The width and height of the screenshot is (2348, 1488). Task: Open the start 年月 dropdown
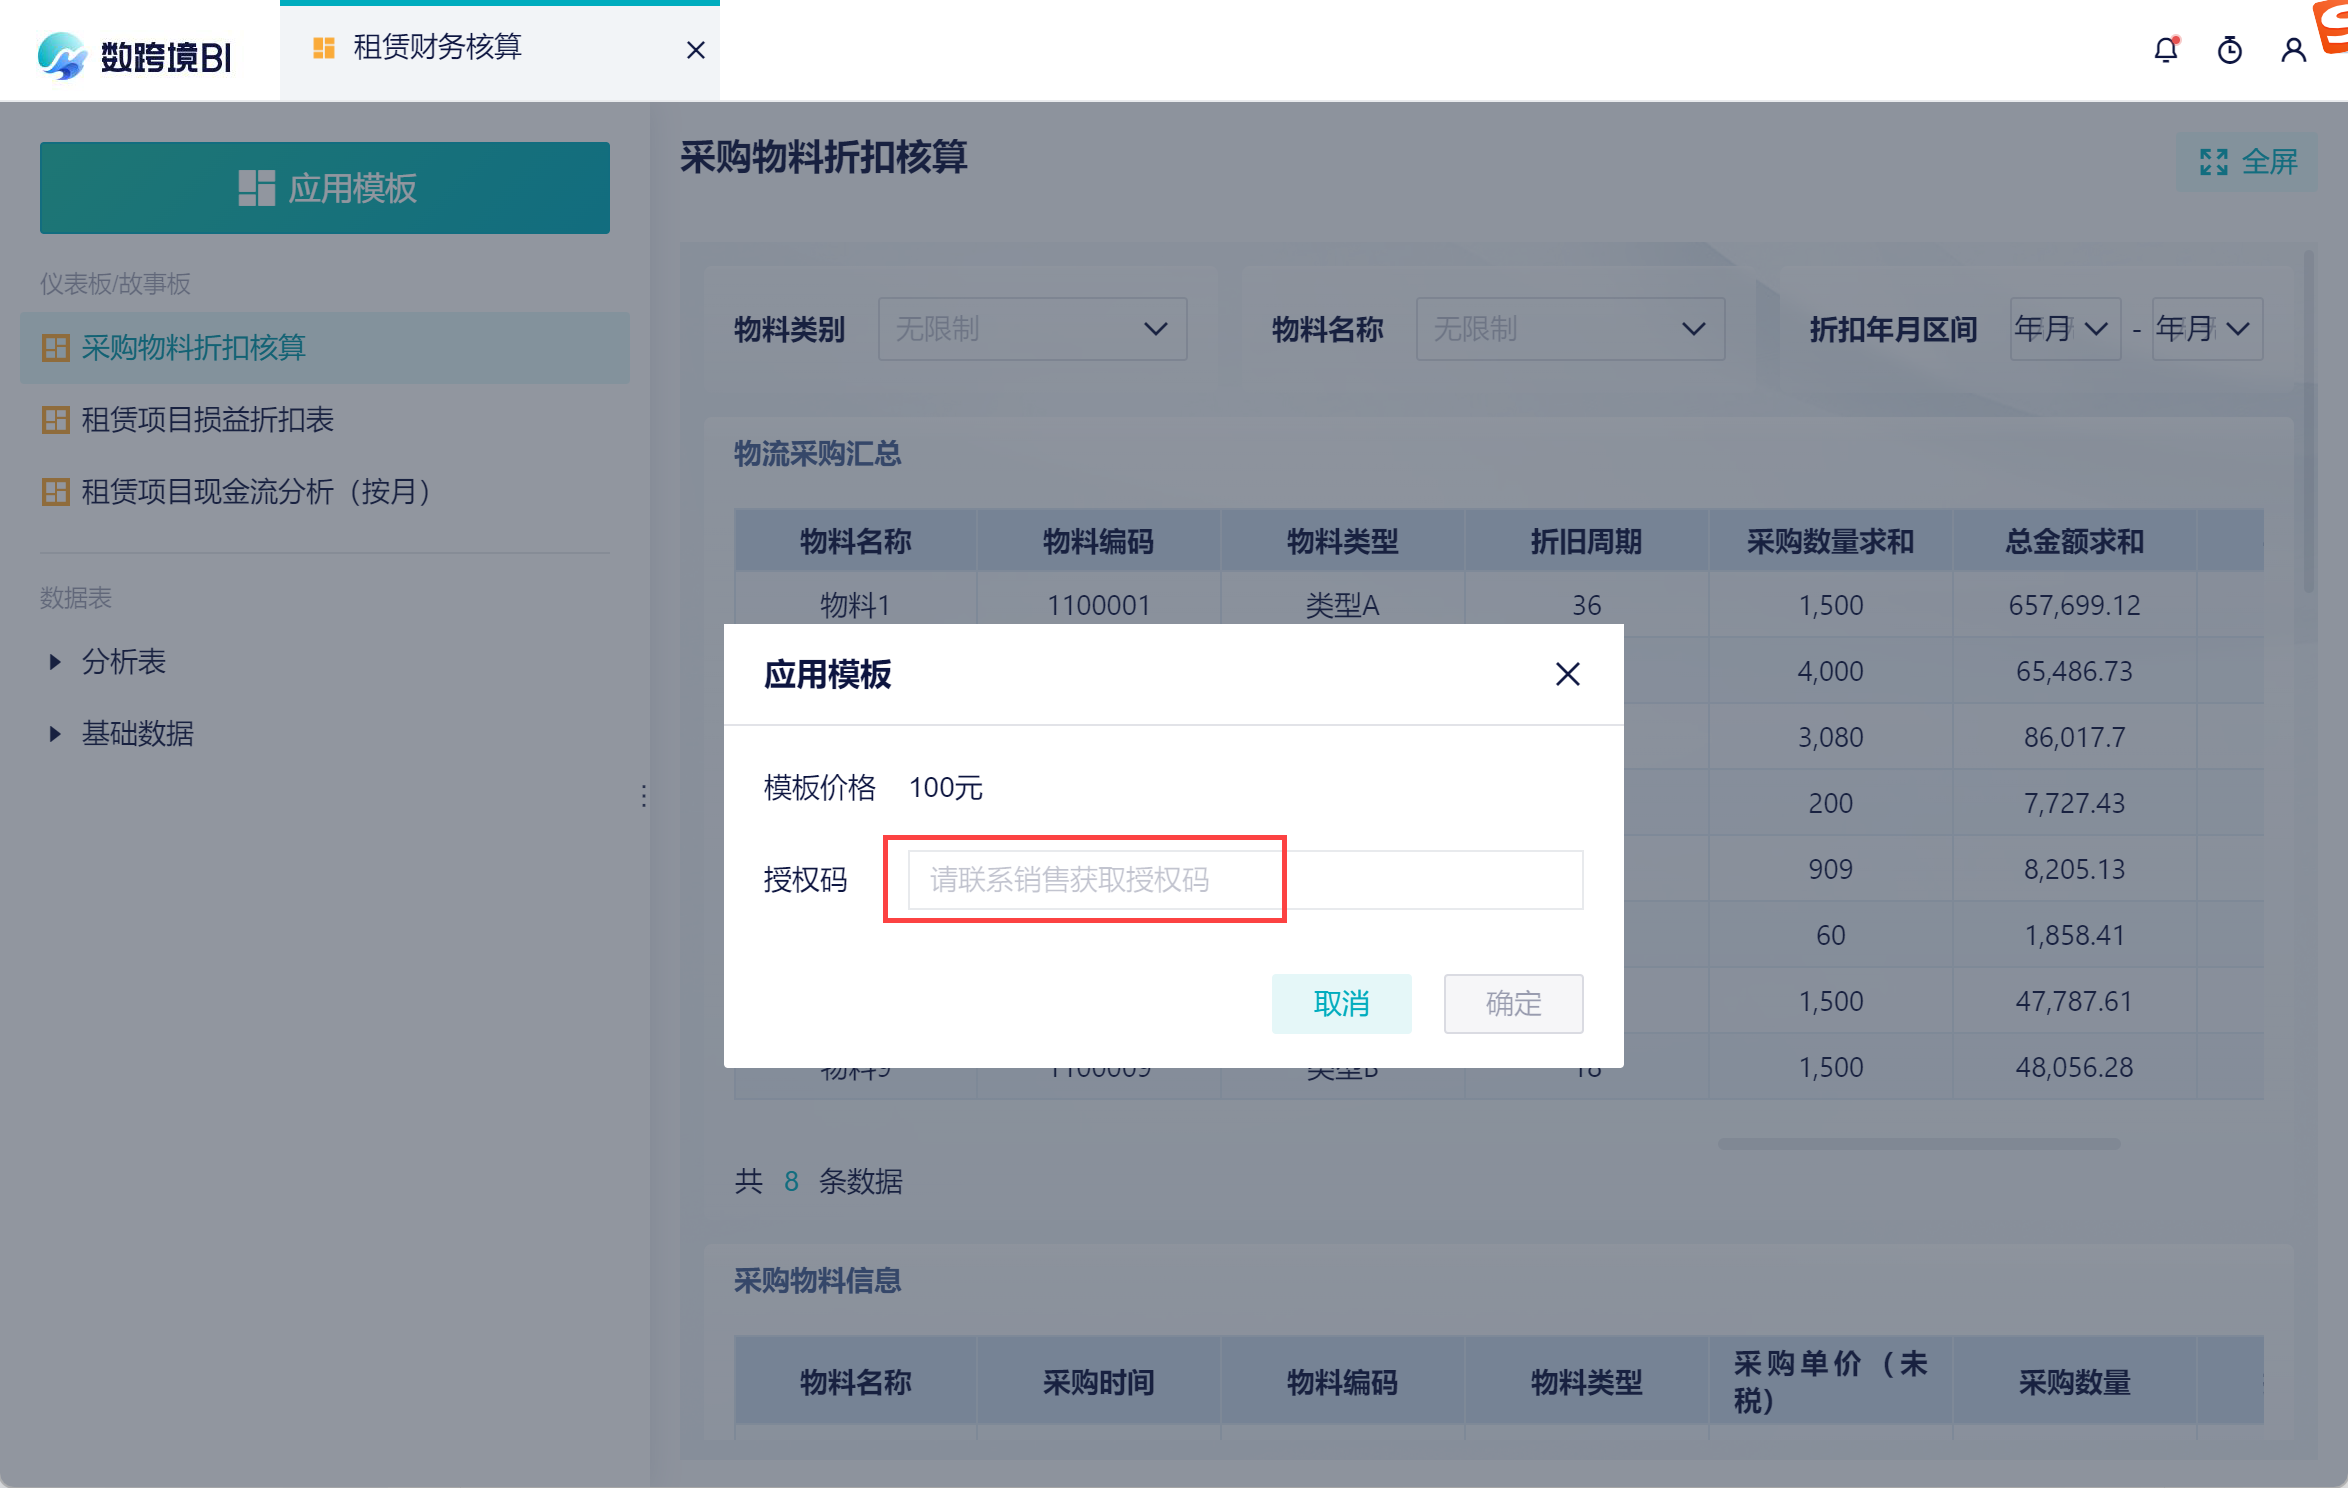coord(2064,329)
